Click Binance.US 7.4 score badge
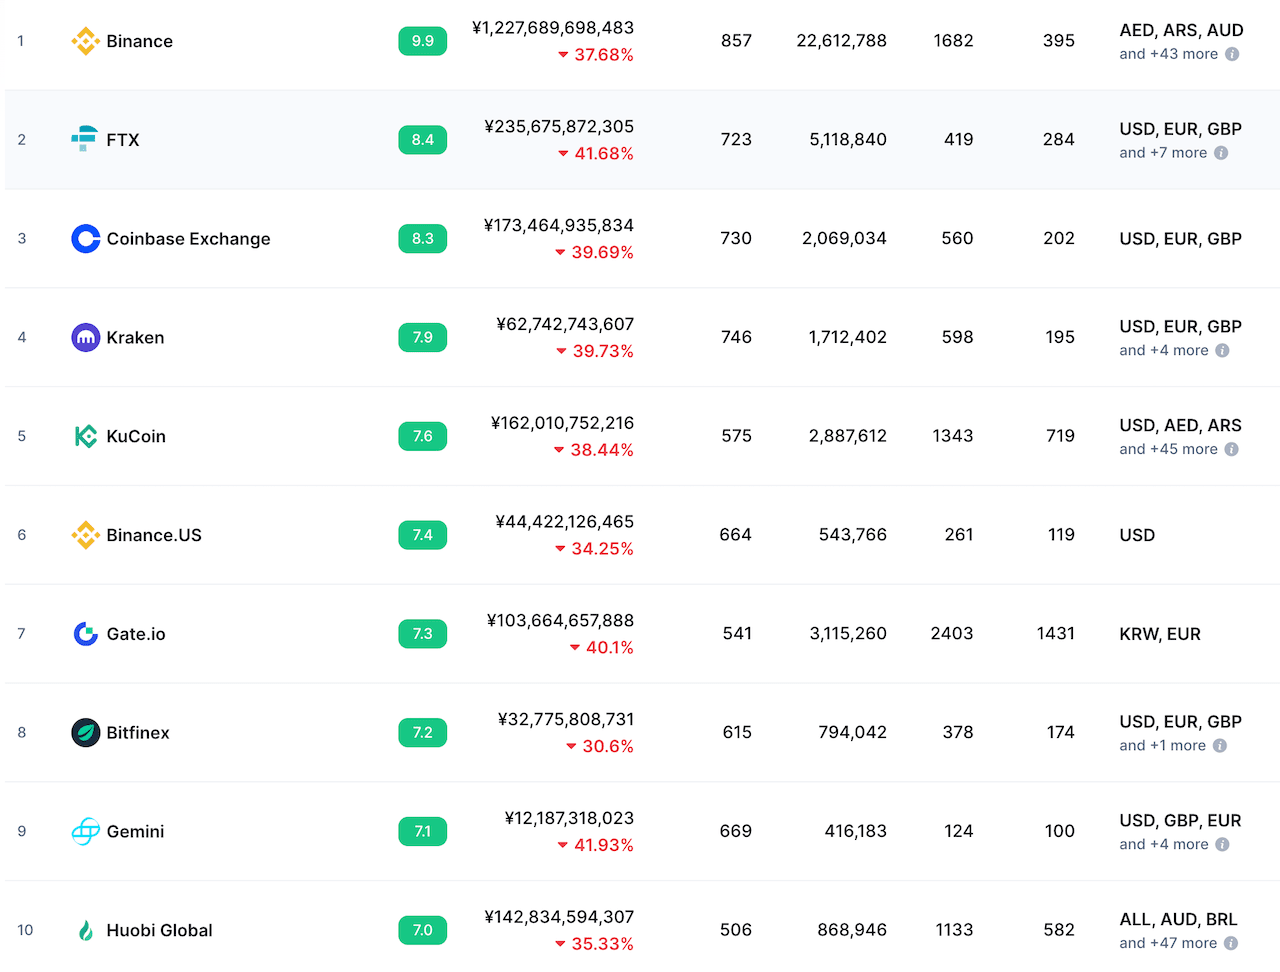 423,535
